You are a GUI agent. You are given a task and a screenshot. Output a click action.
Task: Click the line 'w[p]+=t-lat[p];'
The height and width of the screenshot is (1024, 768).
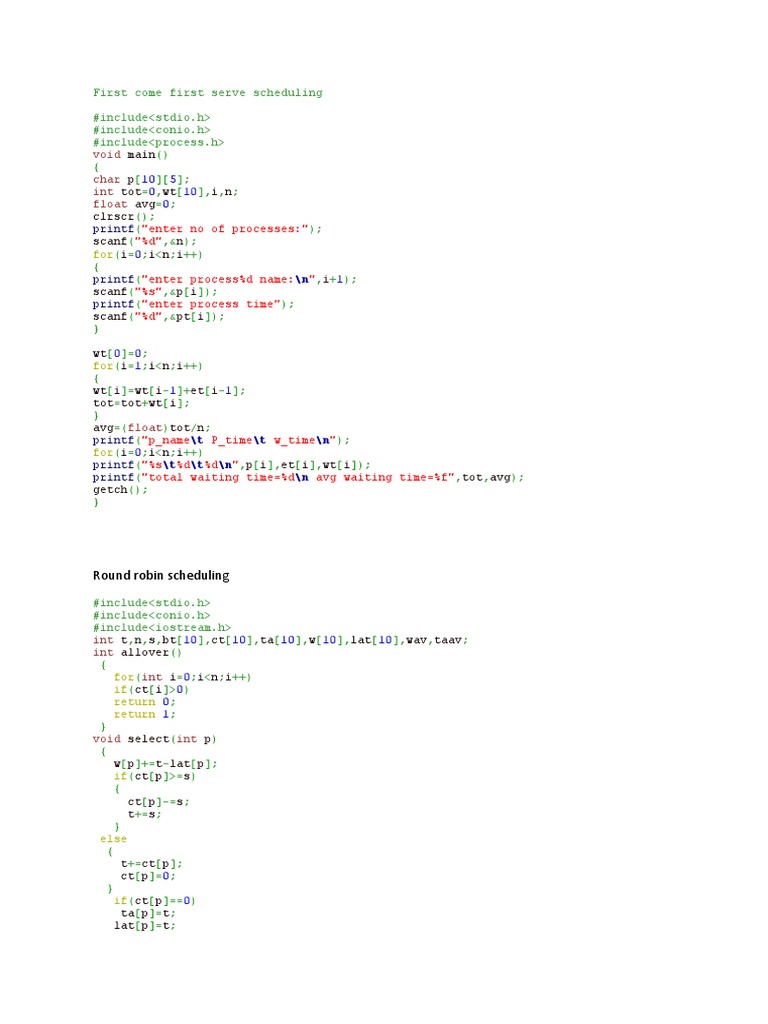tap(165, 764)
